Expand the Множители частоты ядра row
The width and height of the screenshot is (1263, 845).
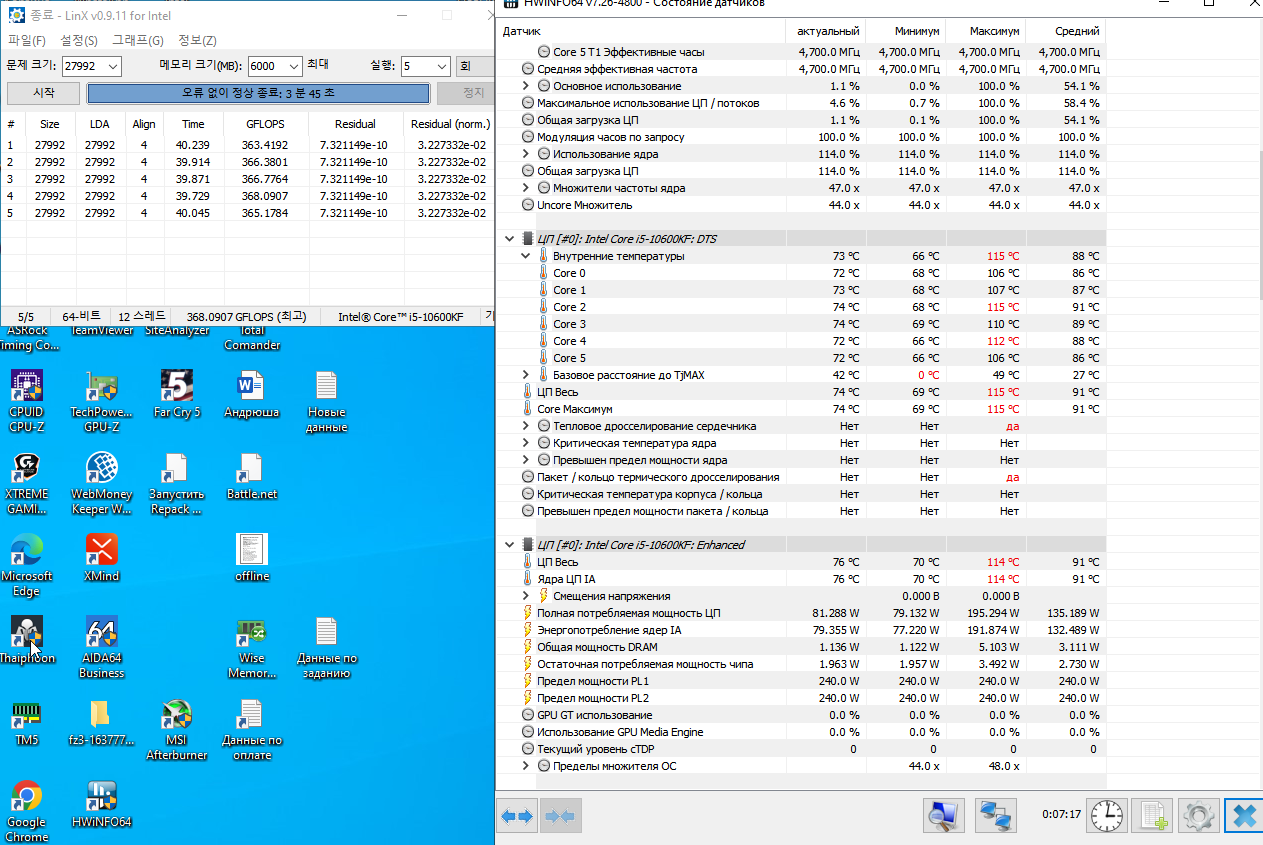point(526,188)
